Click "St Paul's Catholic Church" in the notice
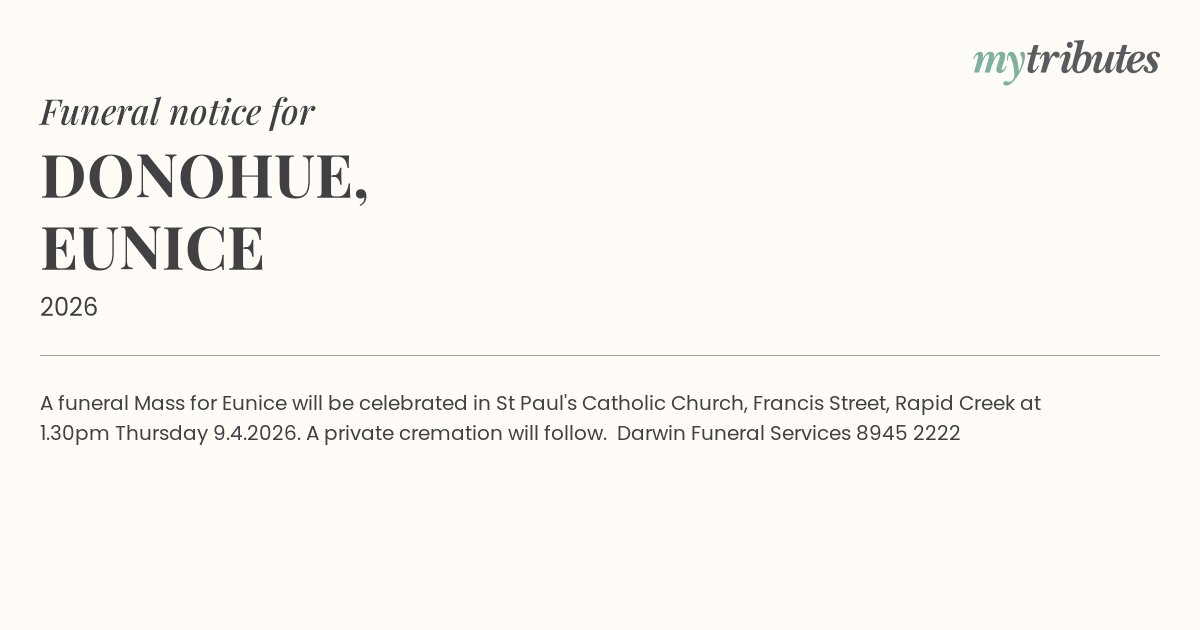Image resolution: width=1200 pixels, height=630 pixels. (620, 403)
